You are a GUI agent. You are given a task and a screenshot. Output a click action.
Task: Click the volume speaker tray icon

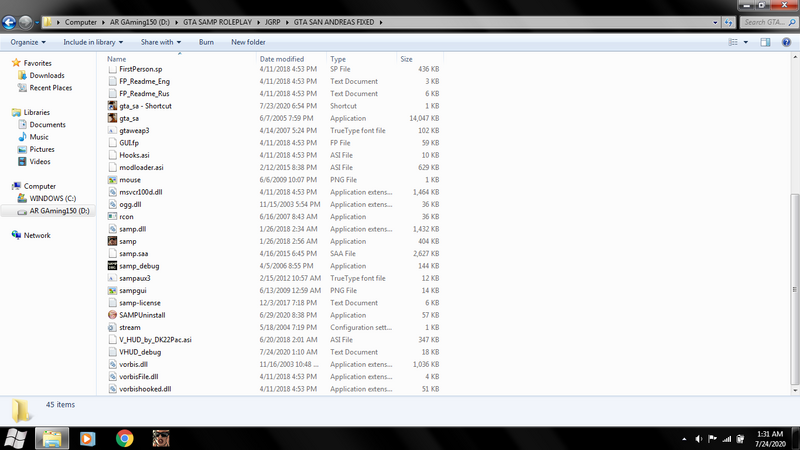click(x=699, y=439)
